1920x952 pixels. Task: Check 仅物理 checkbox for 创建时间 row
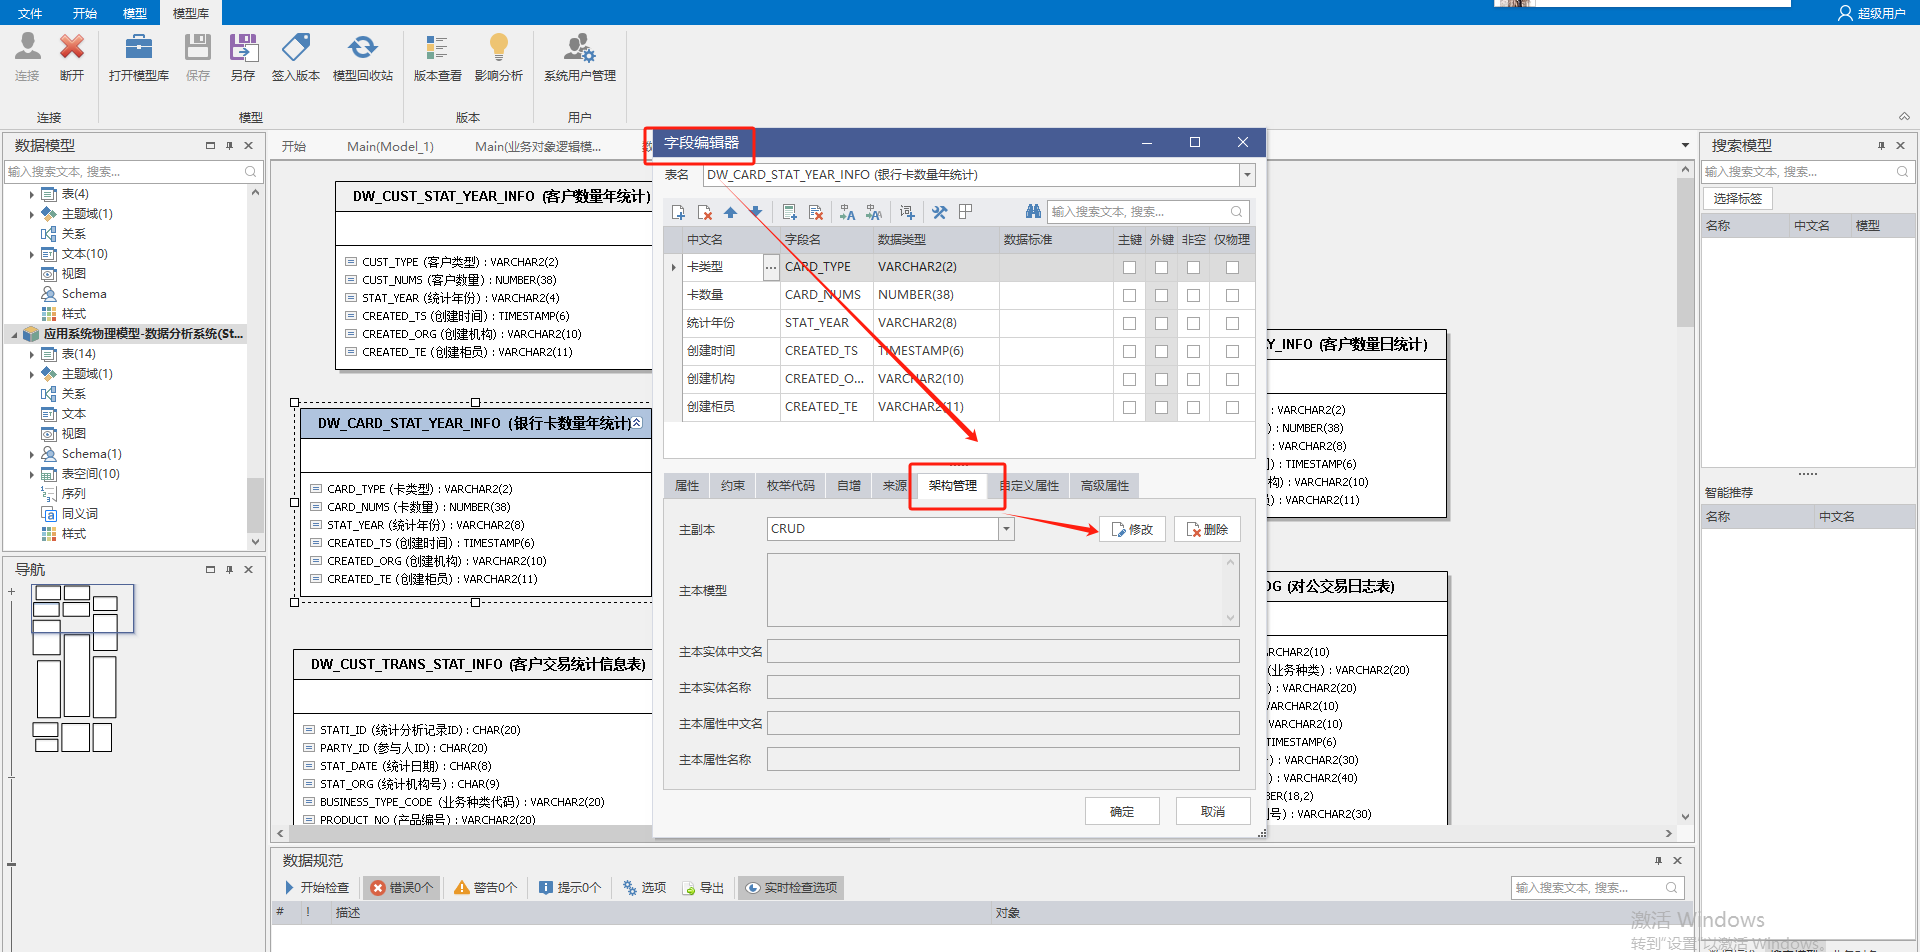click(x=1232, y=351)
